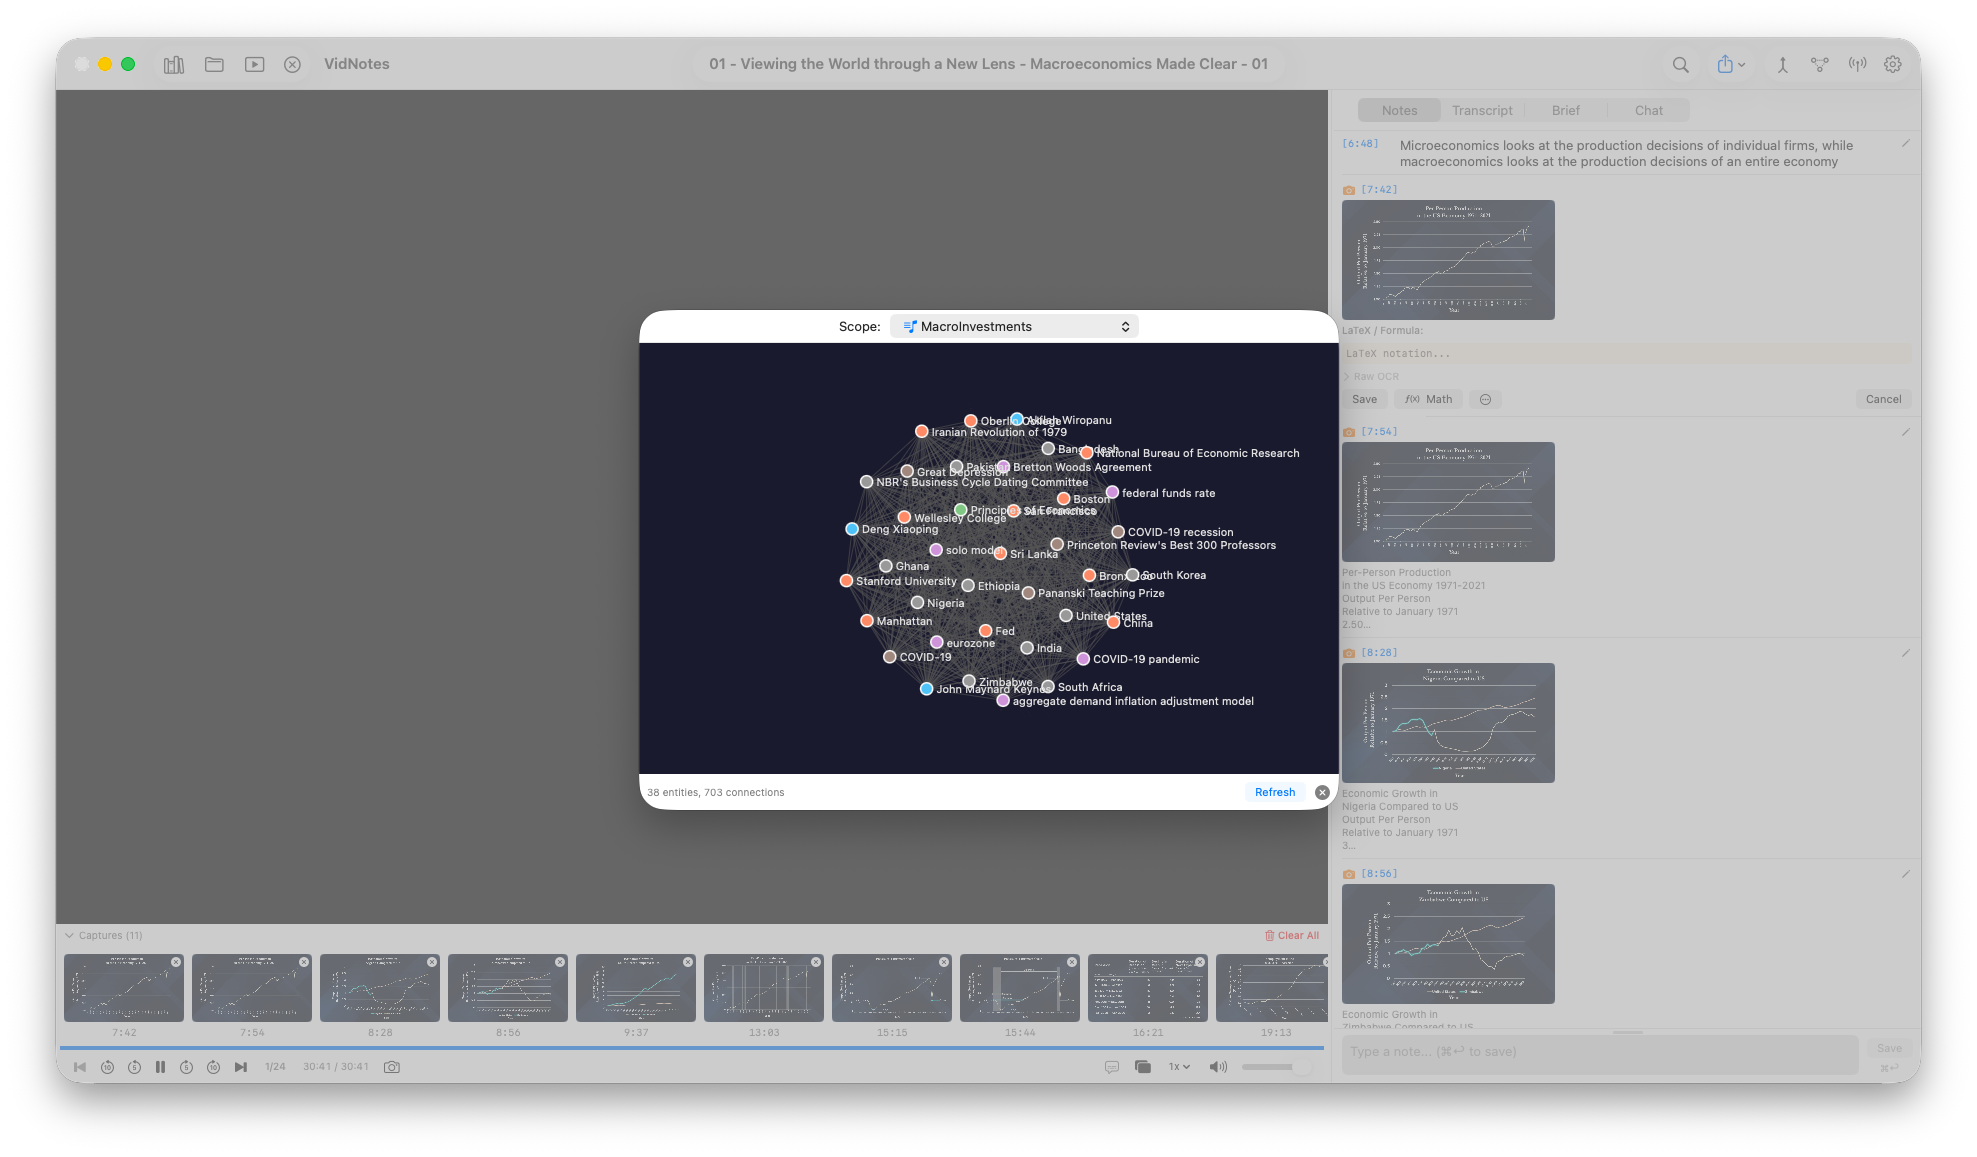Cancel the 7:42 note edit
The width and height of the screenshot is (1977, 1157).
pyautogui.click(x=1883, y=399)
